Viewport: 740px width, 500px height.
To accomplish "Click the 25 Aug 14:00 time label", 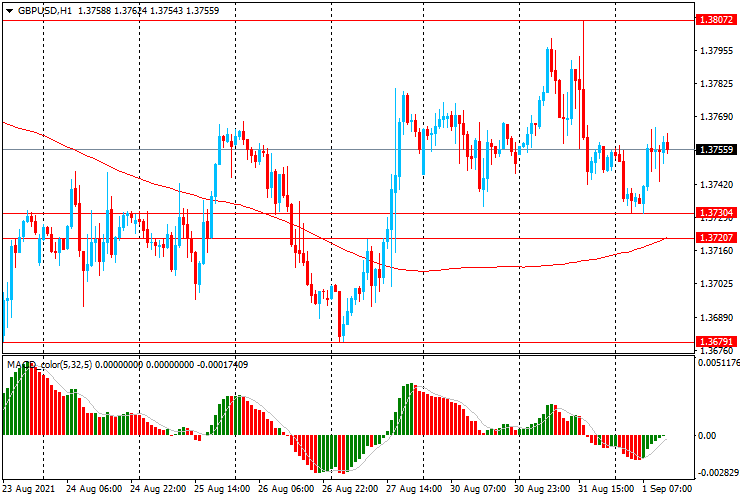I will (222, 489).
